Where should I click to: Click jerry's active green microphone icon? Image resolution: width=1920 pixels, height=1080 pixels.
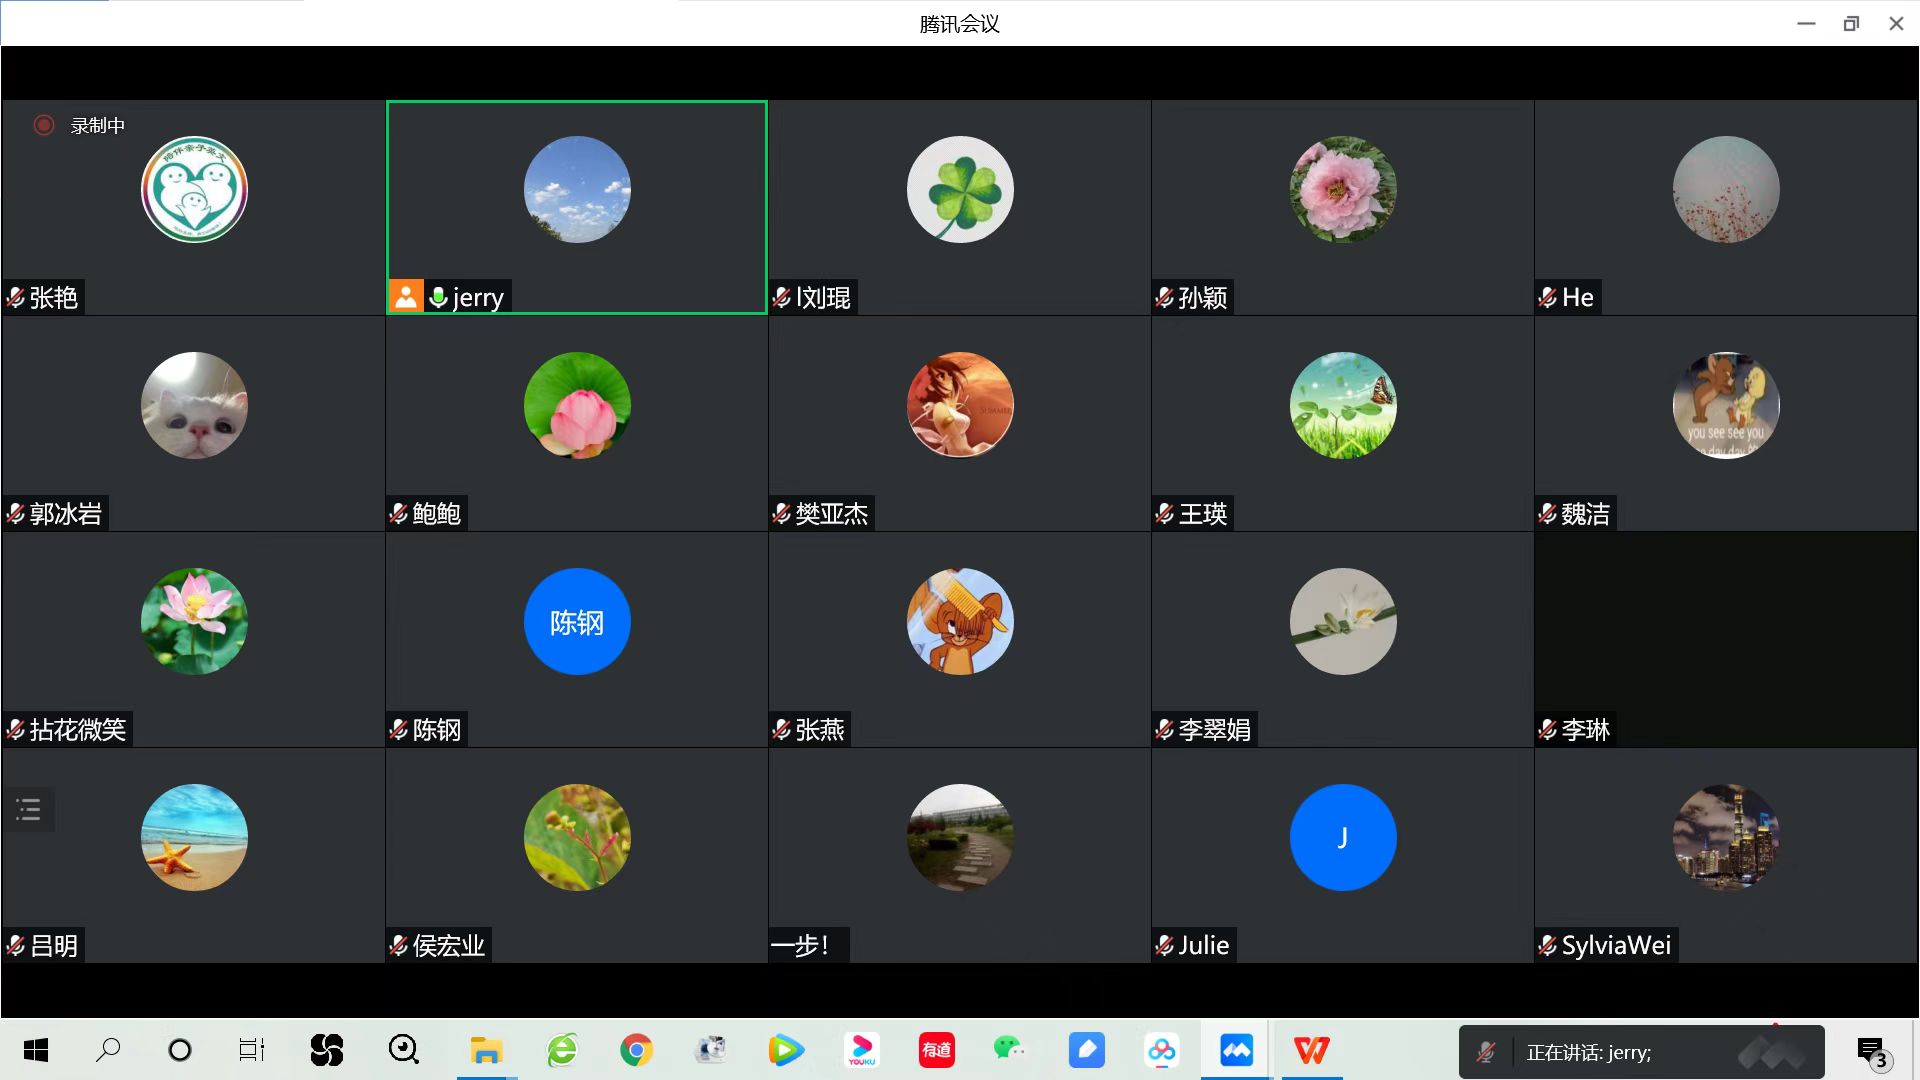pos(438,297)
